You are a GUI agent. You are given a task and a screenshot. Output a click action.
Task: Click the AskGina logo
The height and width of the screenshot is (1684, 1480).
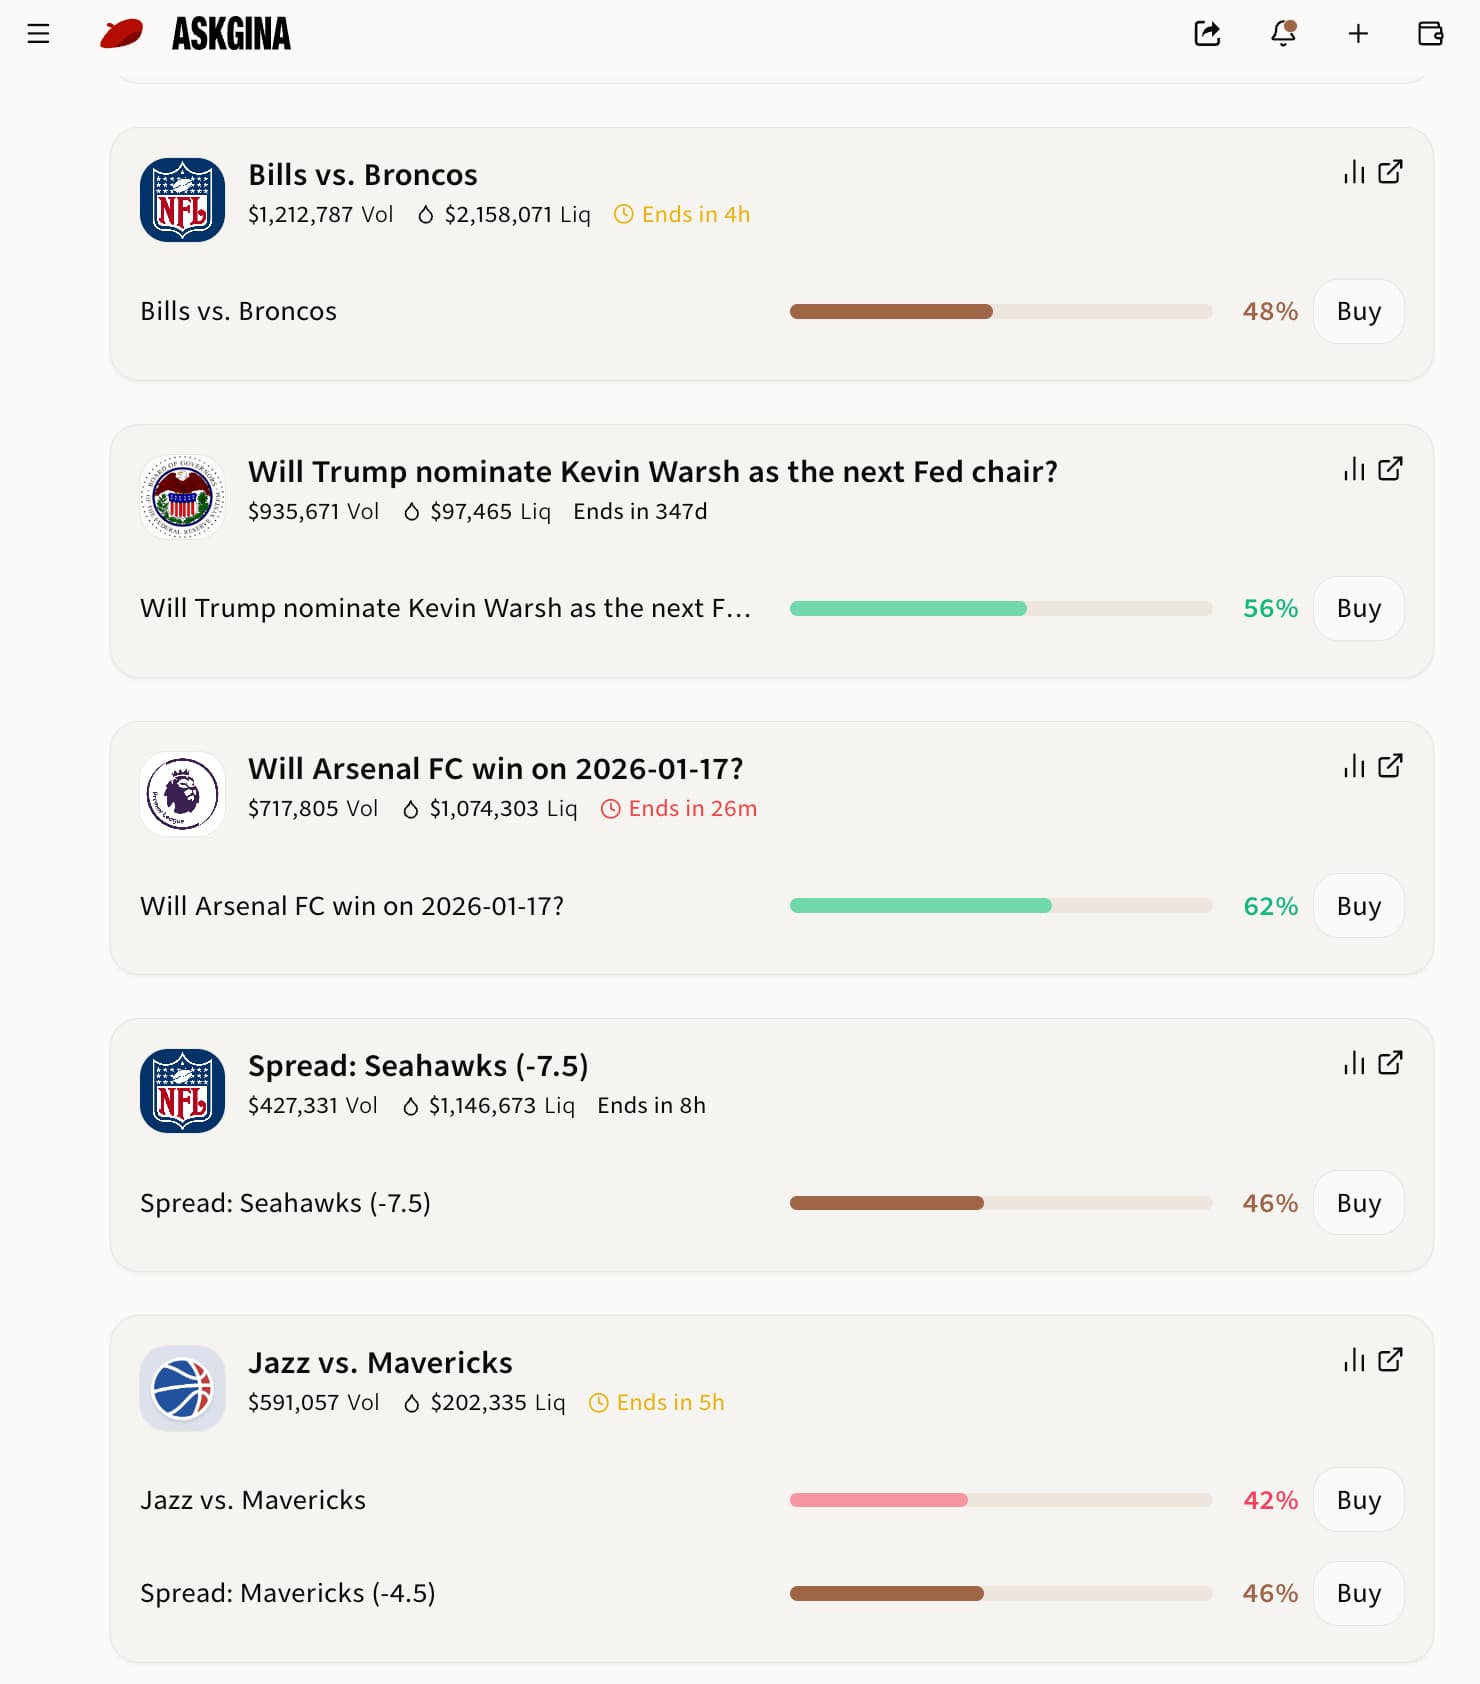tap(196, 34)
